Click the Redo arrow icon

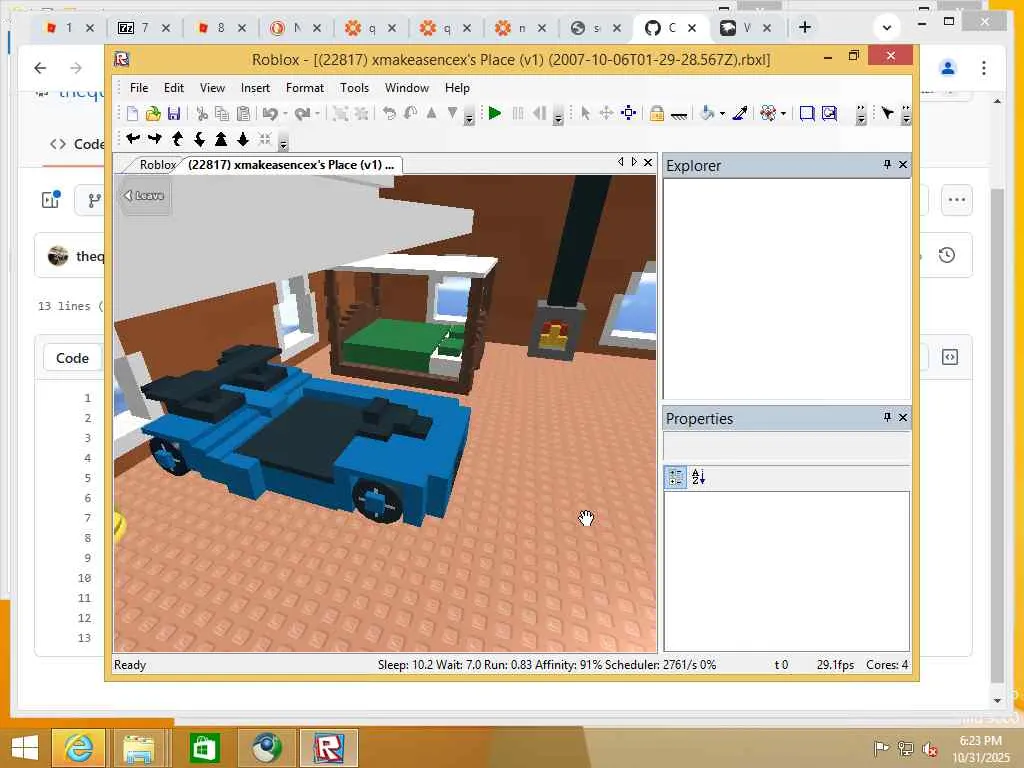(302, 114)
